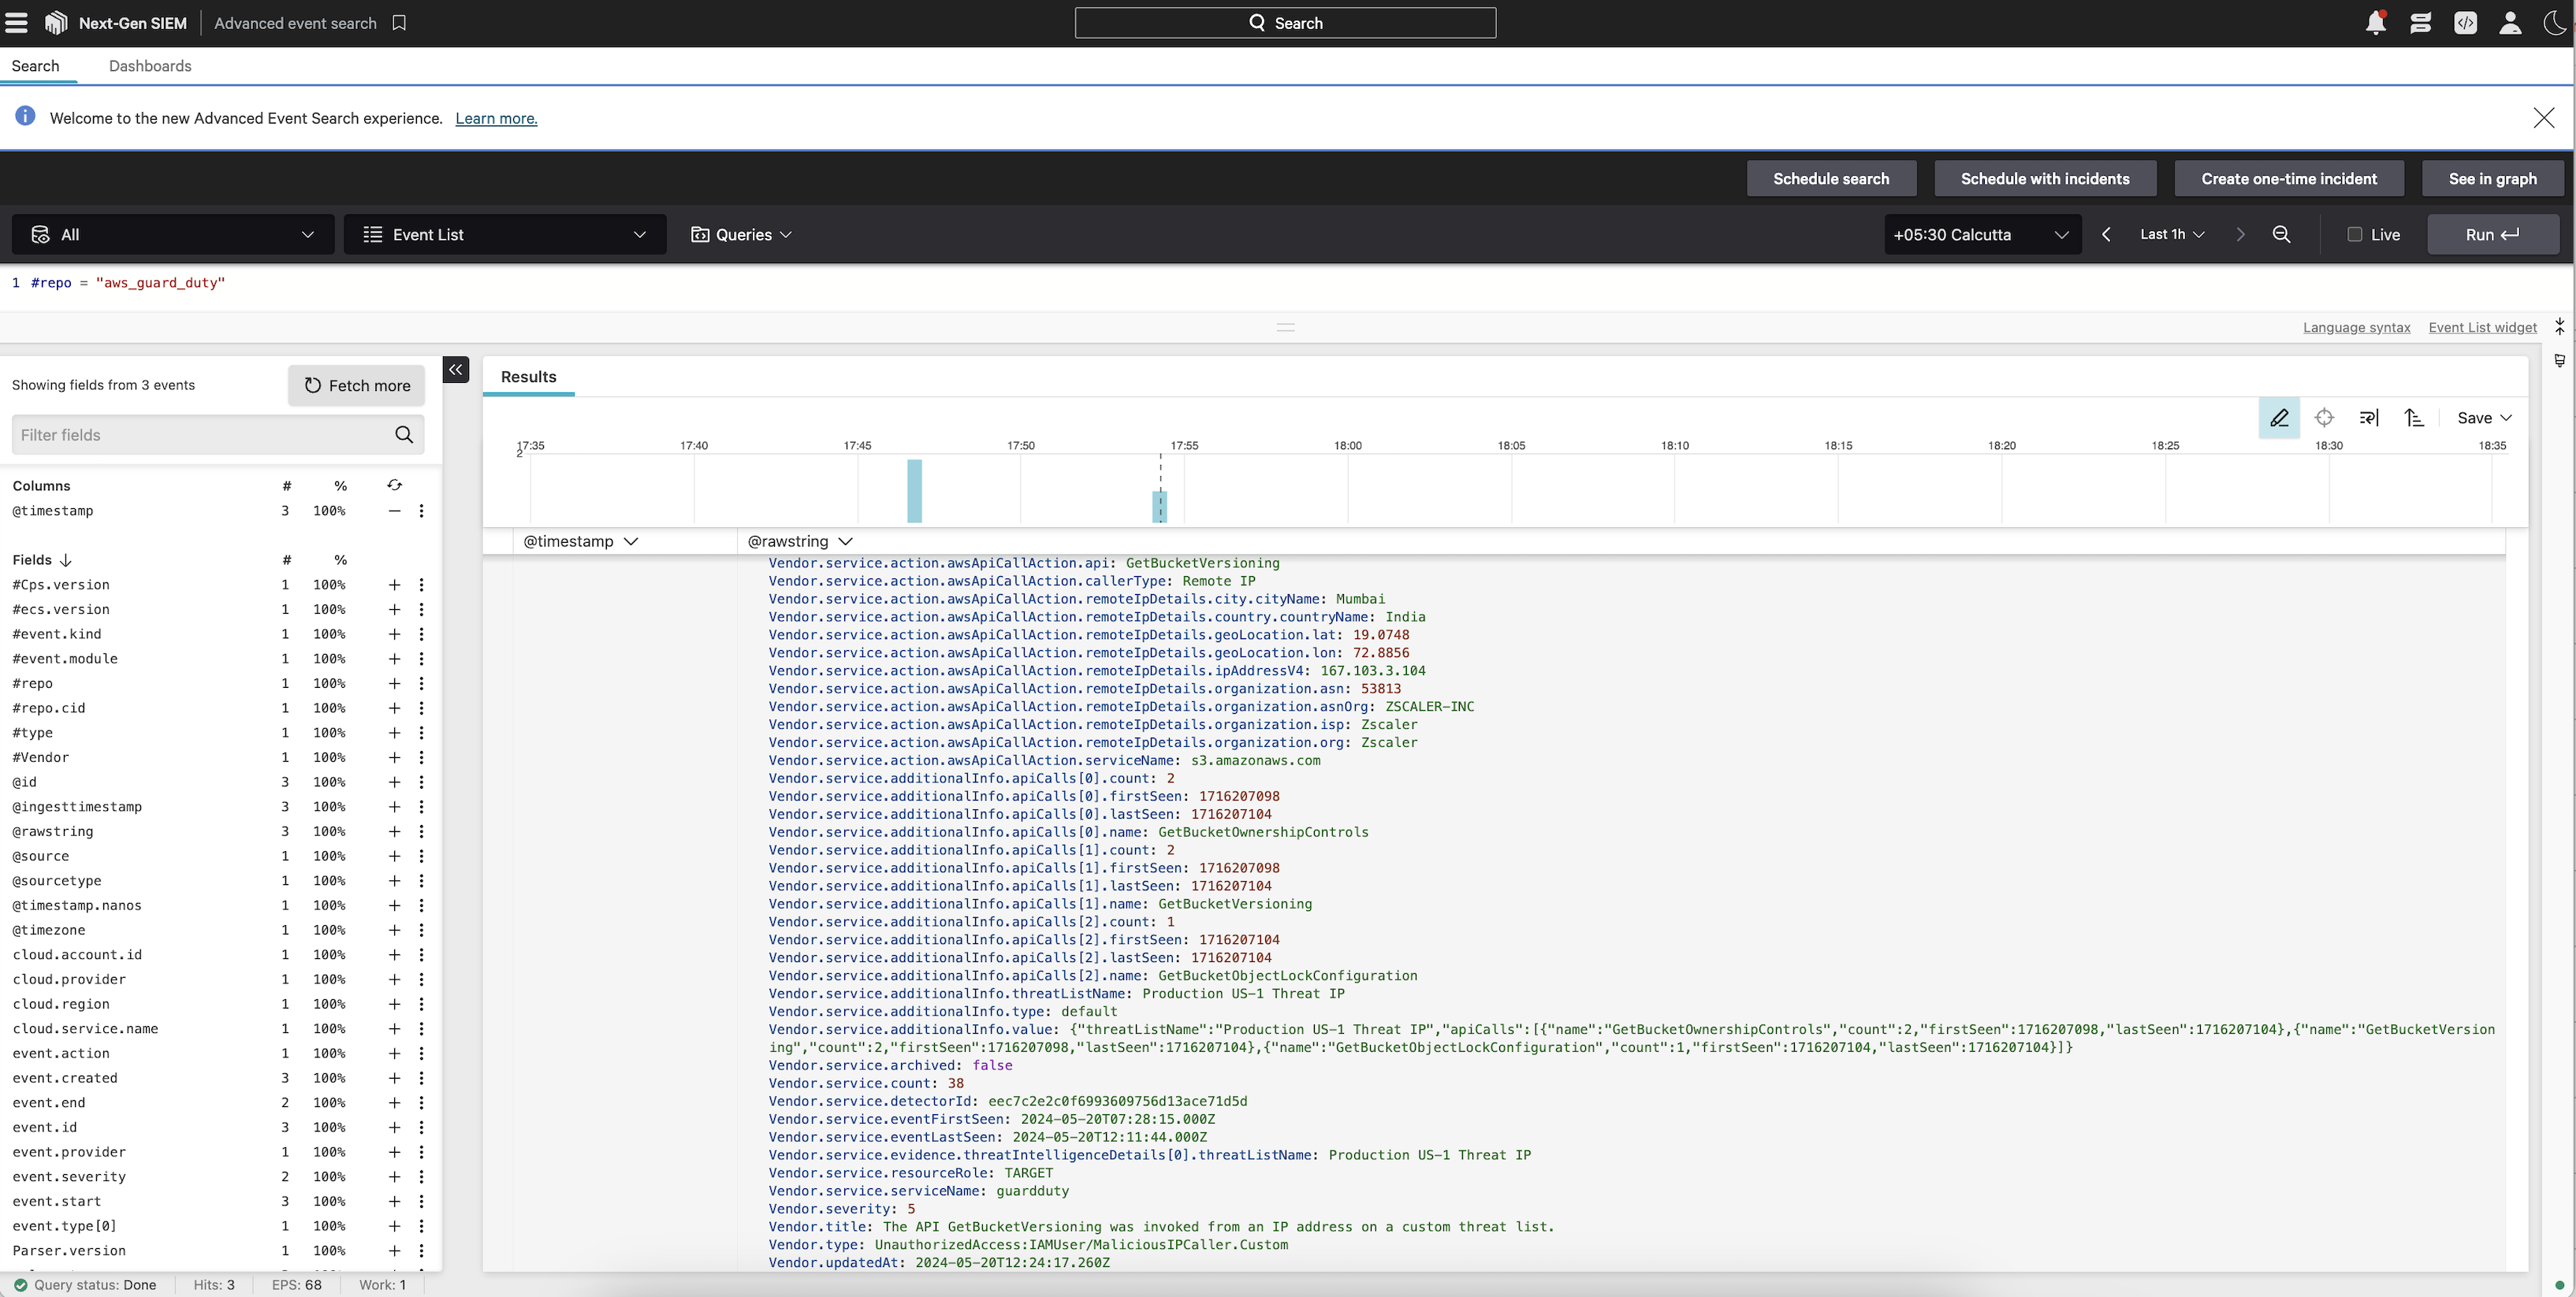Screen dimensions: 2576x1297
Task: Click the Schedule search button
Action: [1830, 179]
